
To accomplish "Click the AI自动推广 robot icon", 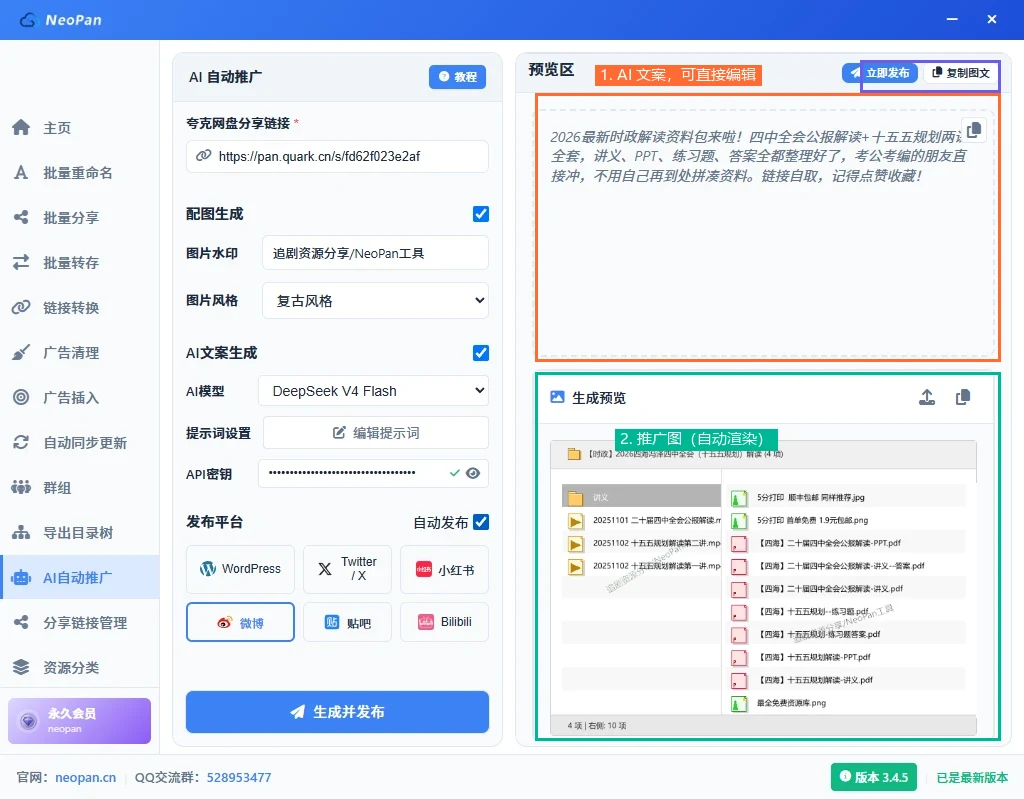I will 21,578.
